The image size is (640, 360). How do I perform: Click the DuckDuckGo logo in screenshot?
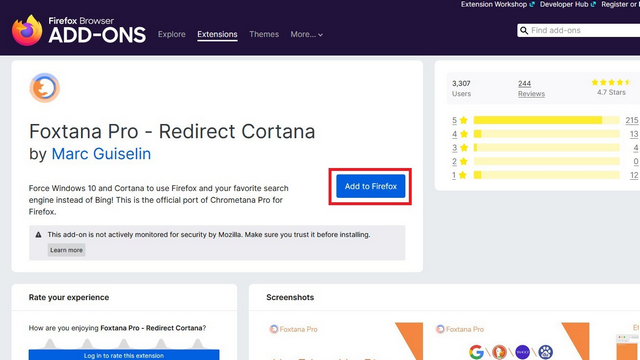[x=499, y=352]
